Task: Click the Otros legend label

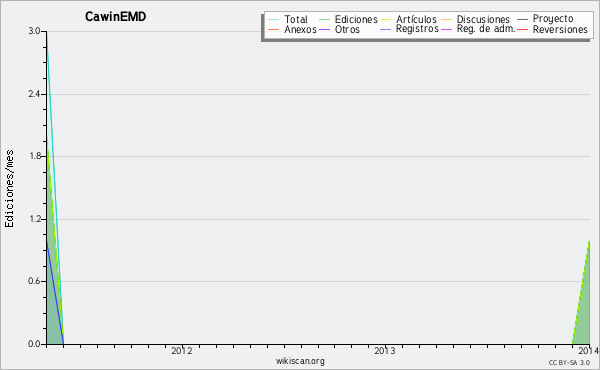Action: click(x=347, y=29)
